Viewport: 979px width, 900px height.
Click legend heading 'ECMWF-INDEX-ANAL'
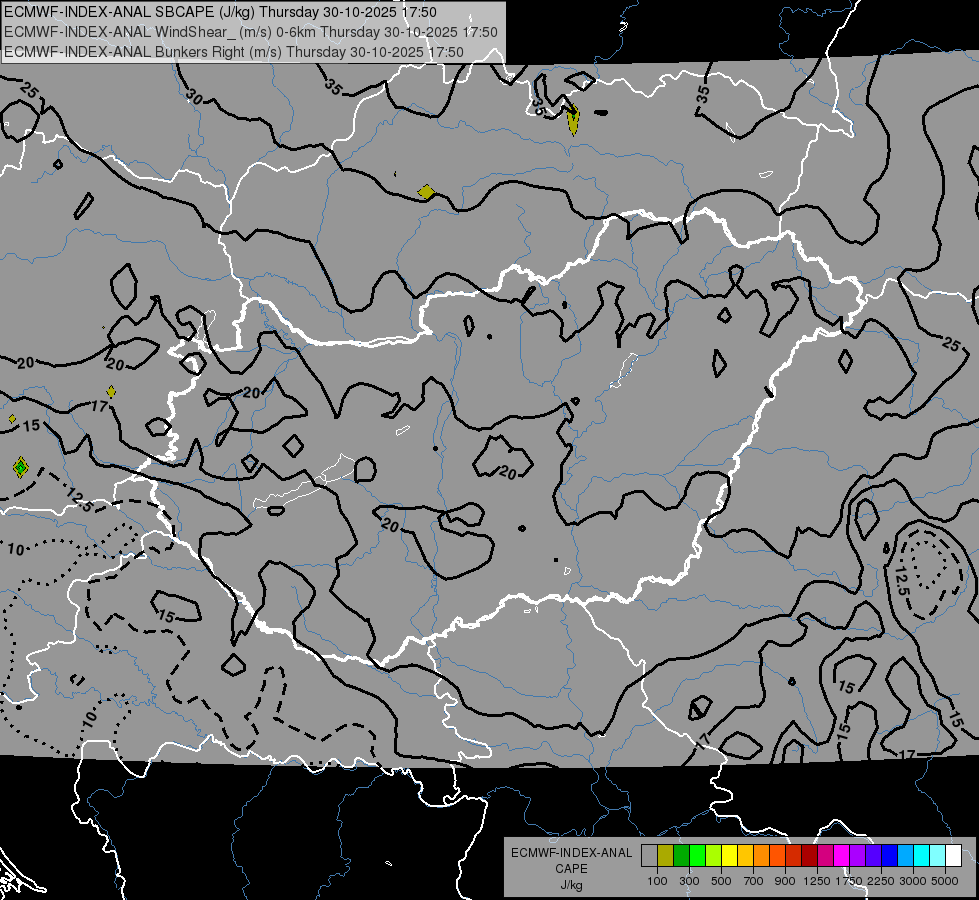(572, 853)
